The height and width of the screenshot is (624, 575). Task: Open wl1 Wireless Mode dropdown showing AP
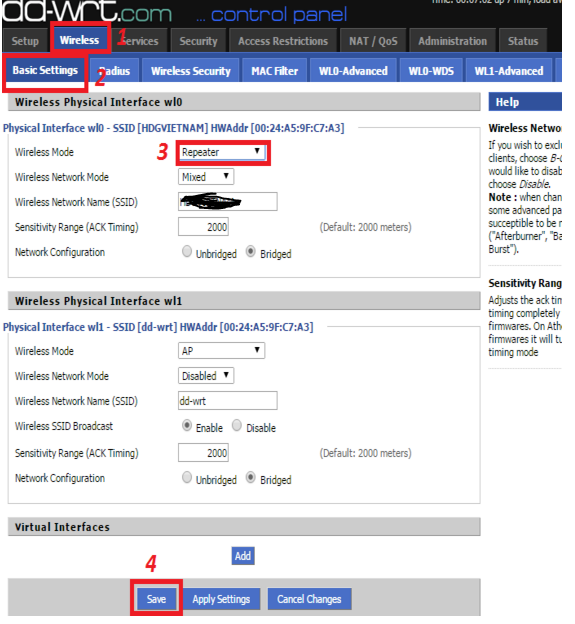tap(222, 351)
